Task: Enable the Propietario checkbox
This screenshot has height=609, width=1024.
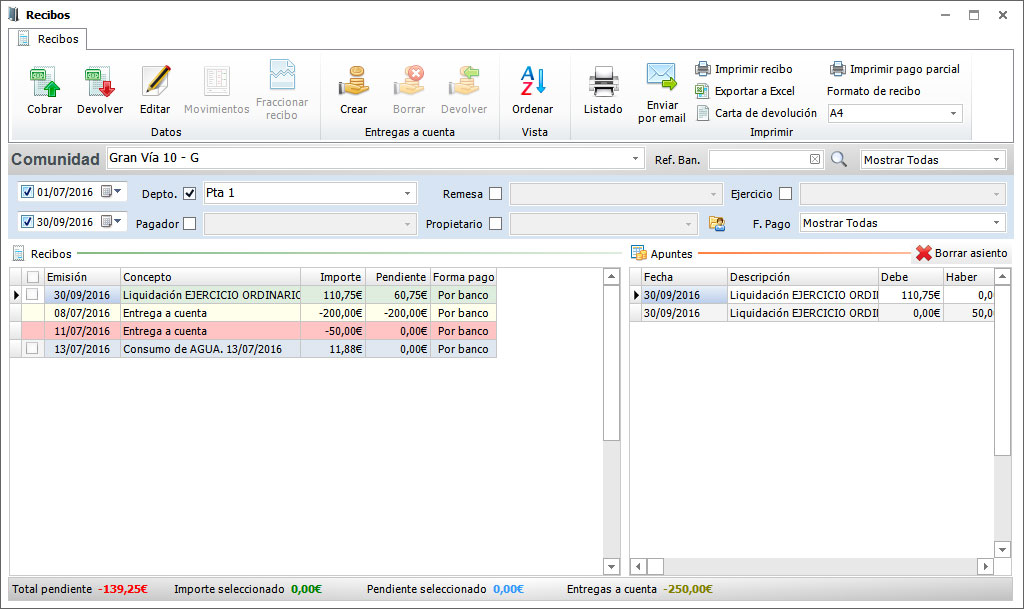Action: tap(496, 224)
